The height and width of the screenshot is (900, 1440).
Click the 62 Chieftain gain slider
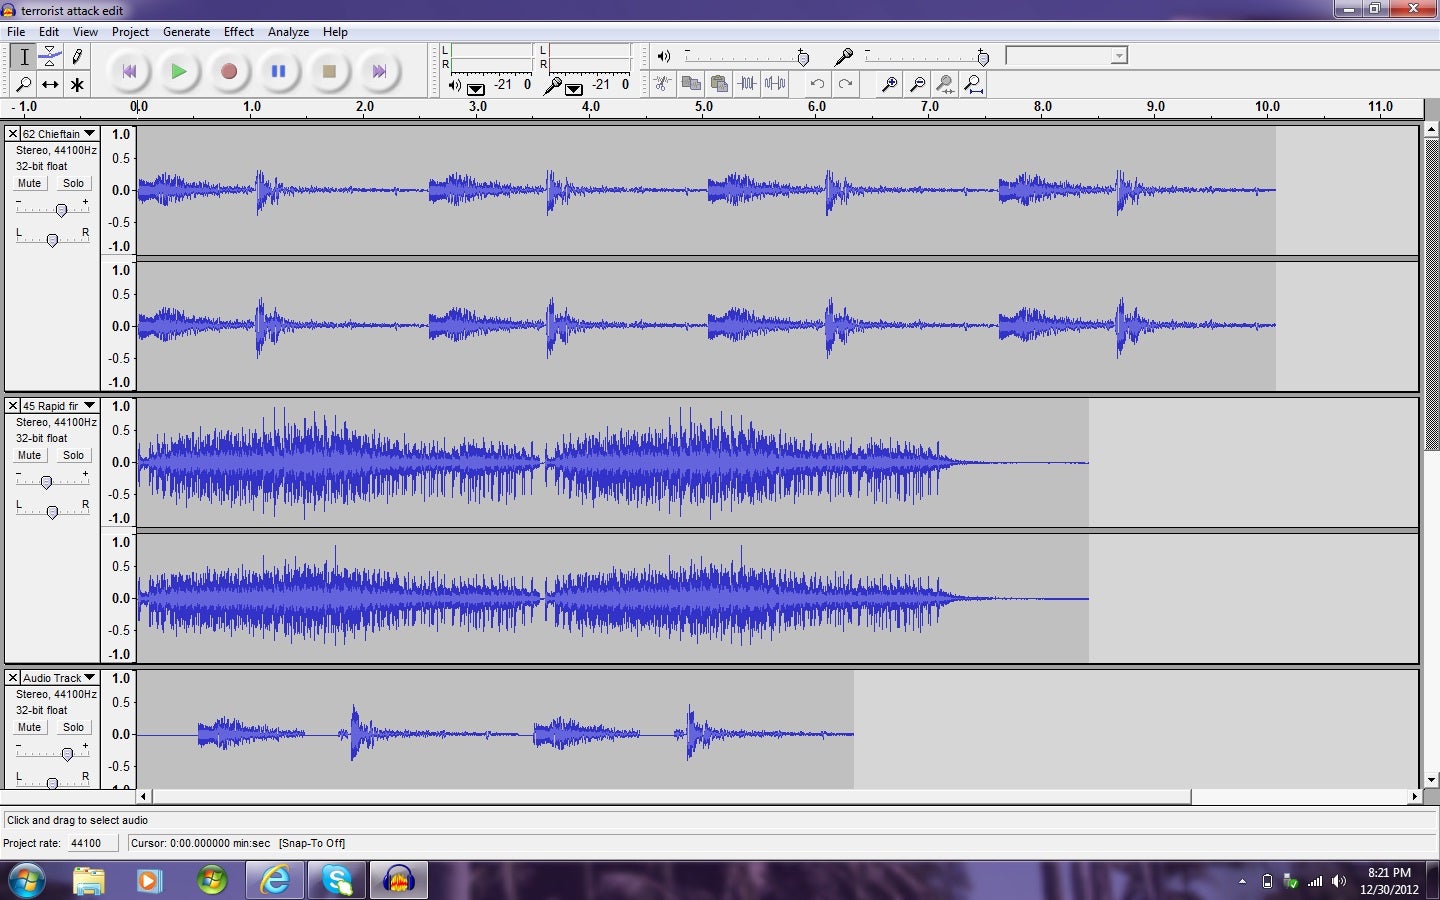click(61, 210)
